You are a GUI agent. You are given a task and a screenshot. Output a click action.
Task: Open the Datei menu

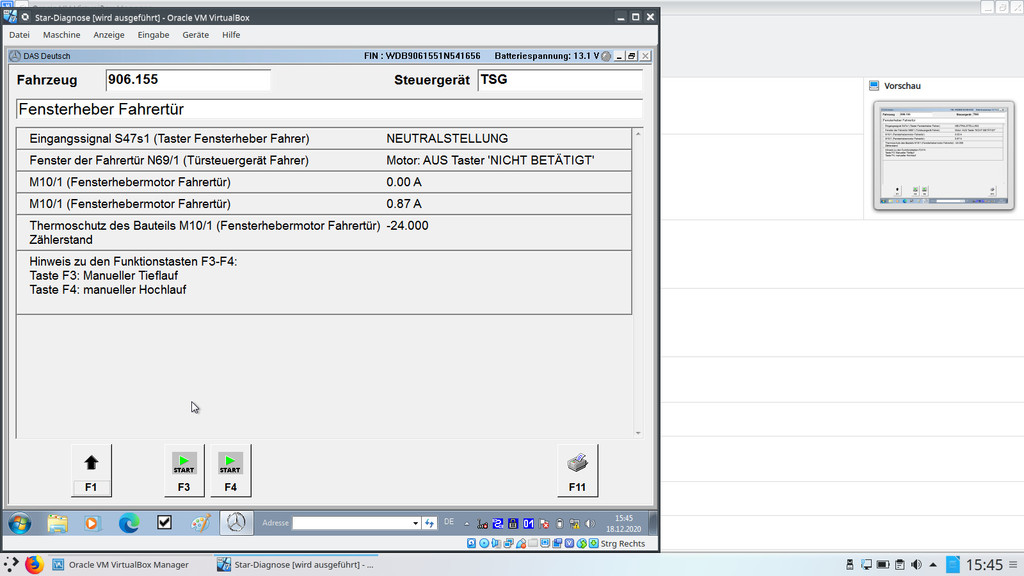(x=20, y=35)
